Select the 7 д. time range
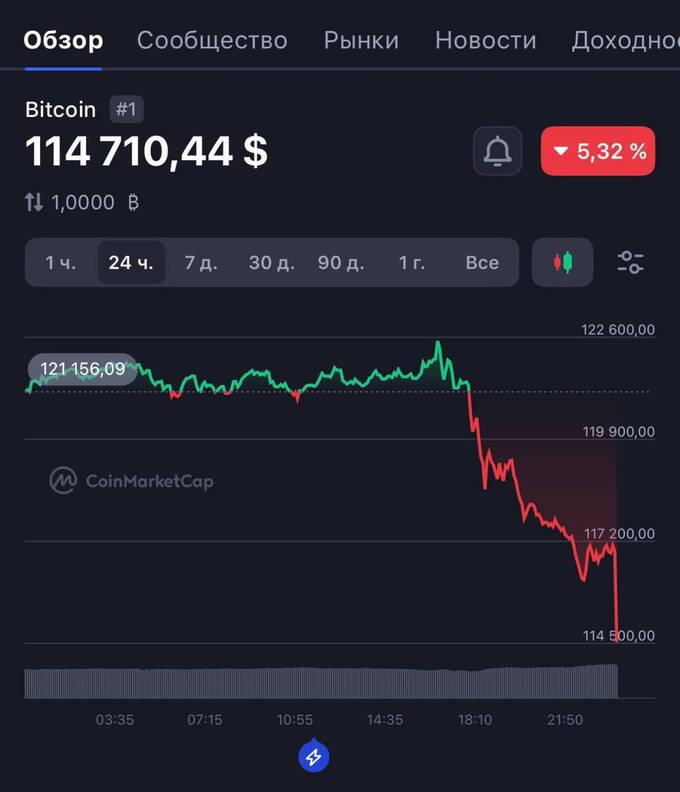The image size is (680, 792). click(200, 263)
